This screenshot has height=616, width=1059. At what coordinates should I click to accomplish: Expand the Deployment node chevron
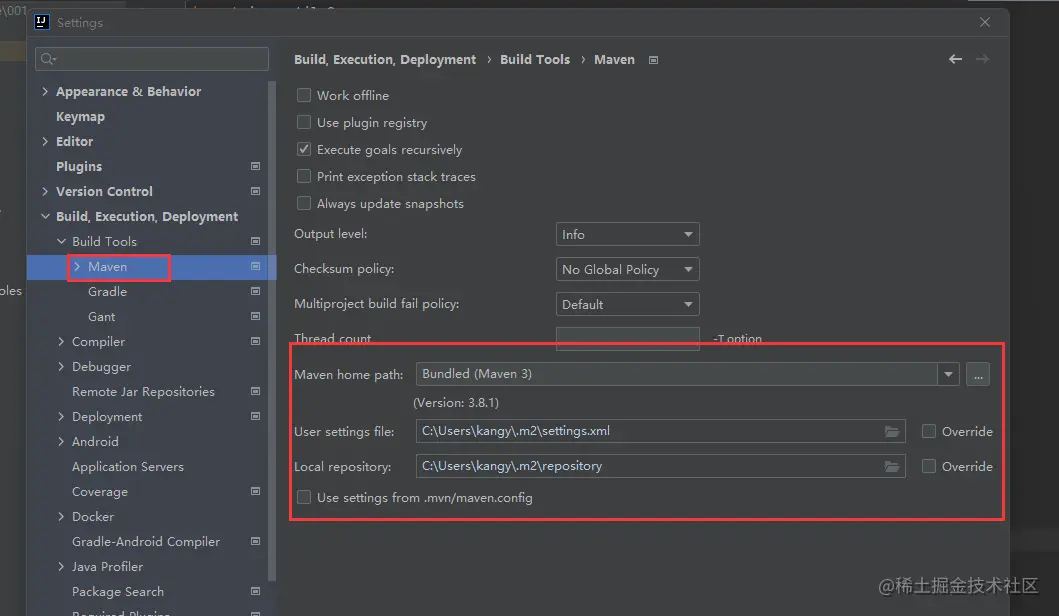point(61,416)
